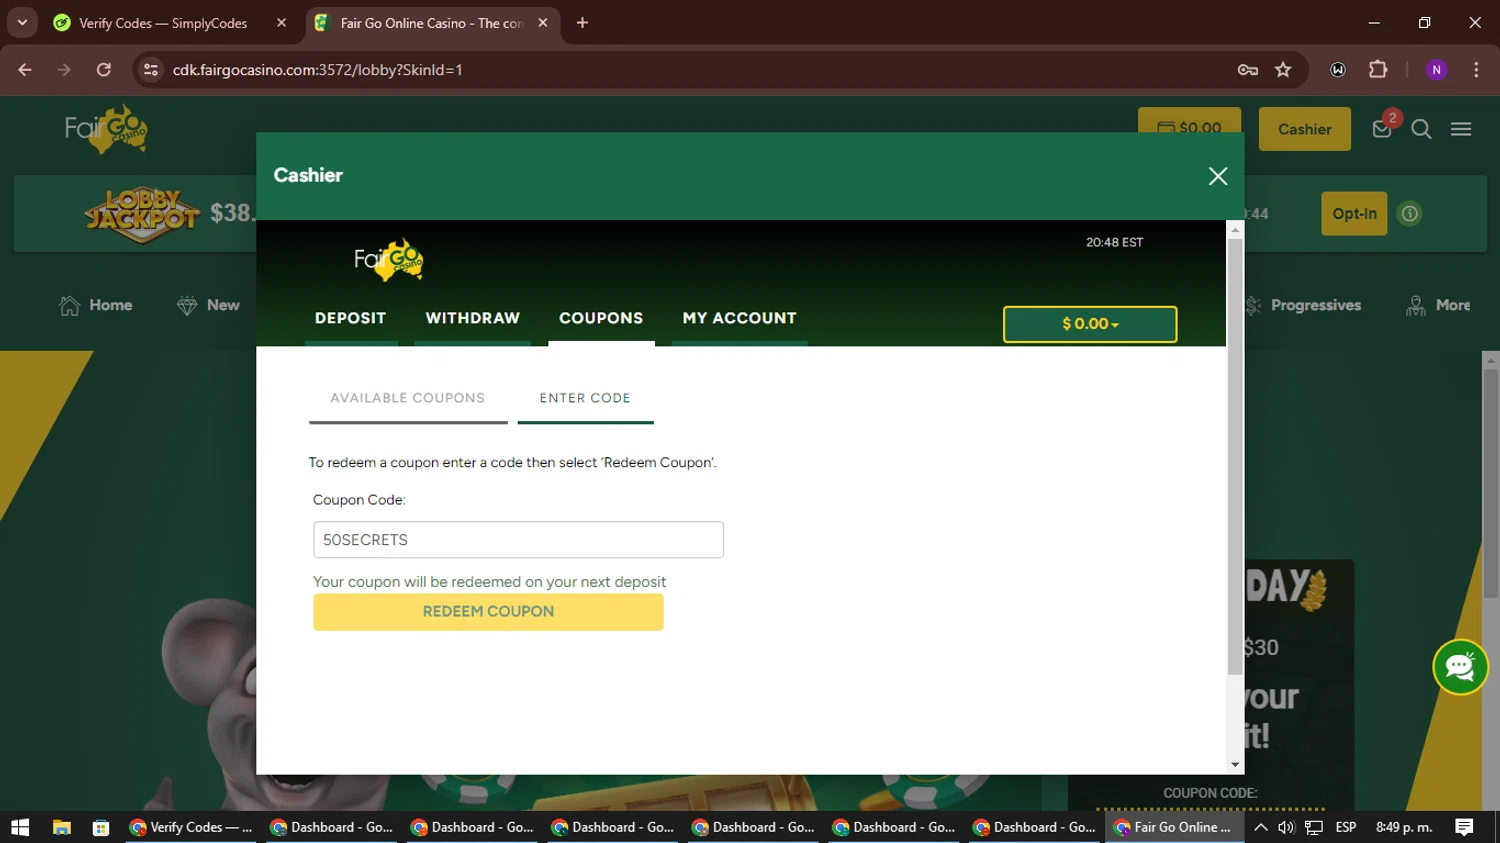Viewport: 1500px width, 843px height.
Task: Close the Fair Go Online Casino tab
Action: (543, 23)
